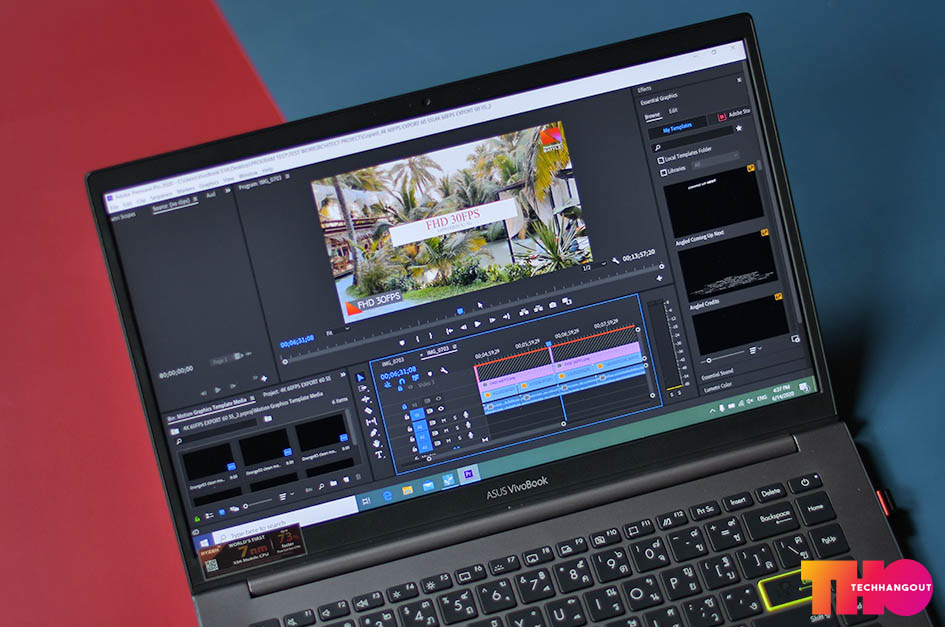This screenshot has width=945, height=627.
Task: Open Premiere Pro from Windows taskbar
Action: [468, 474]
